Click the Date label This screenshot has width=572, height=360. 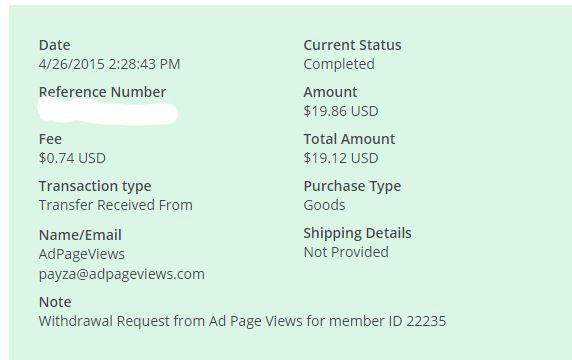54,45
